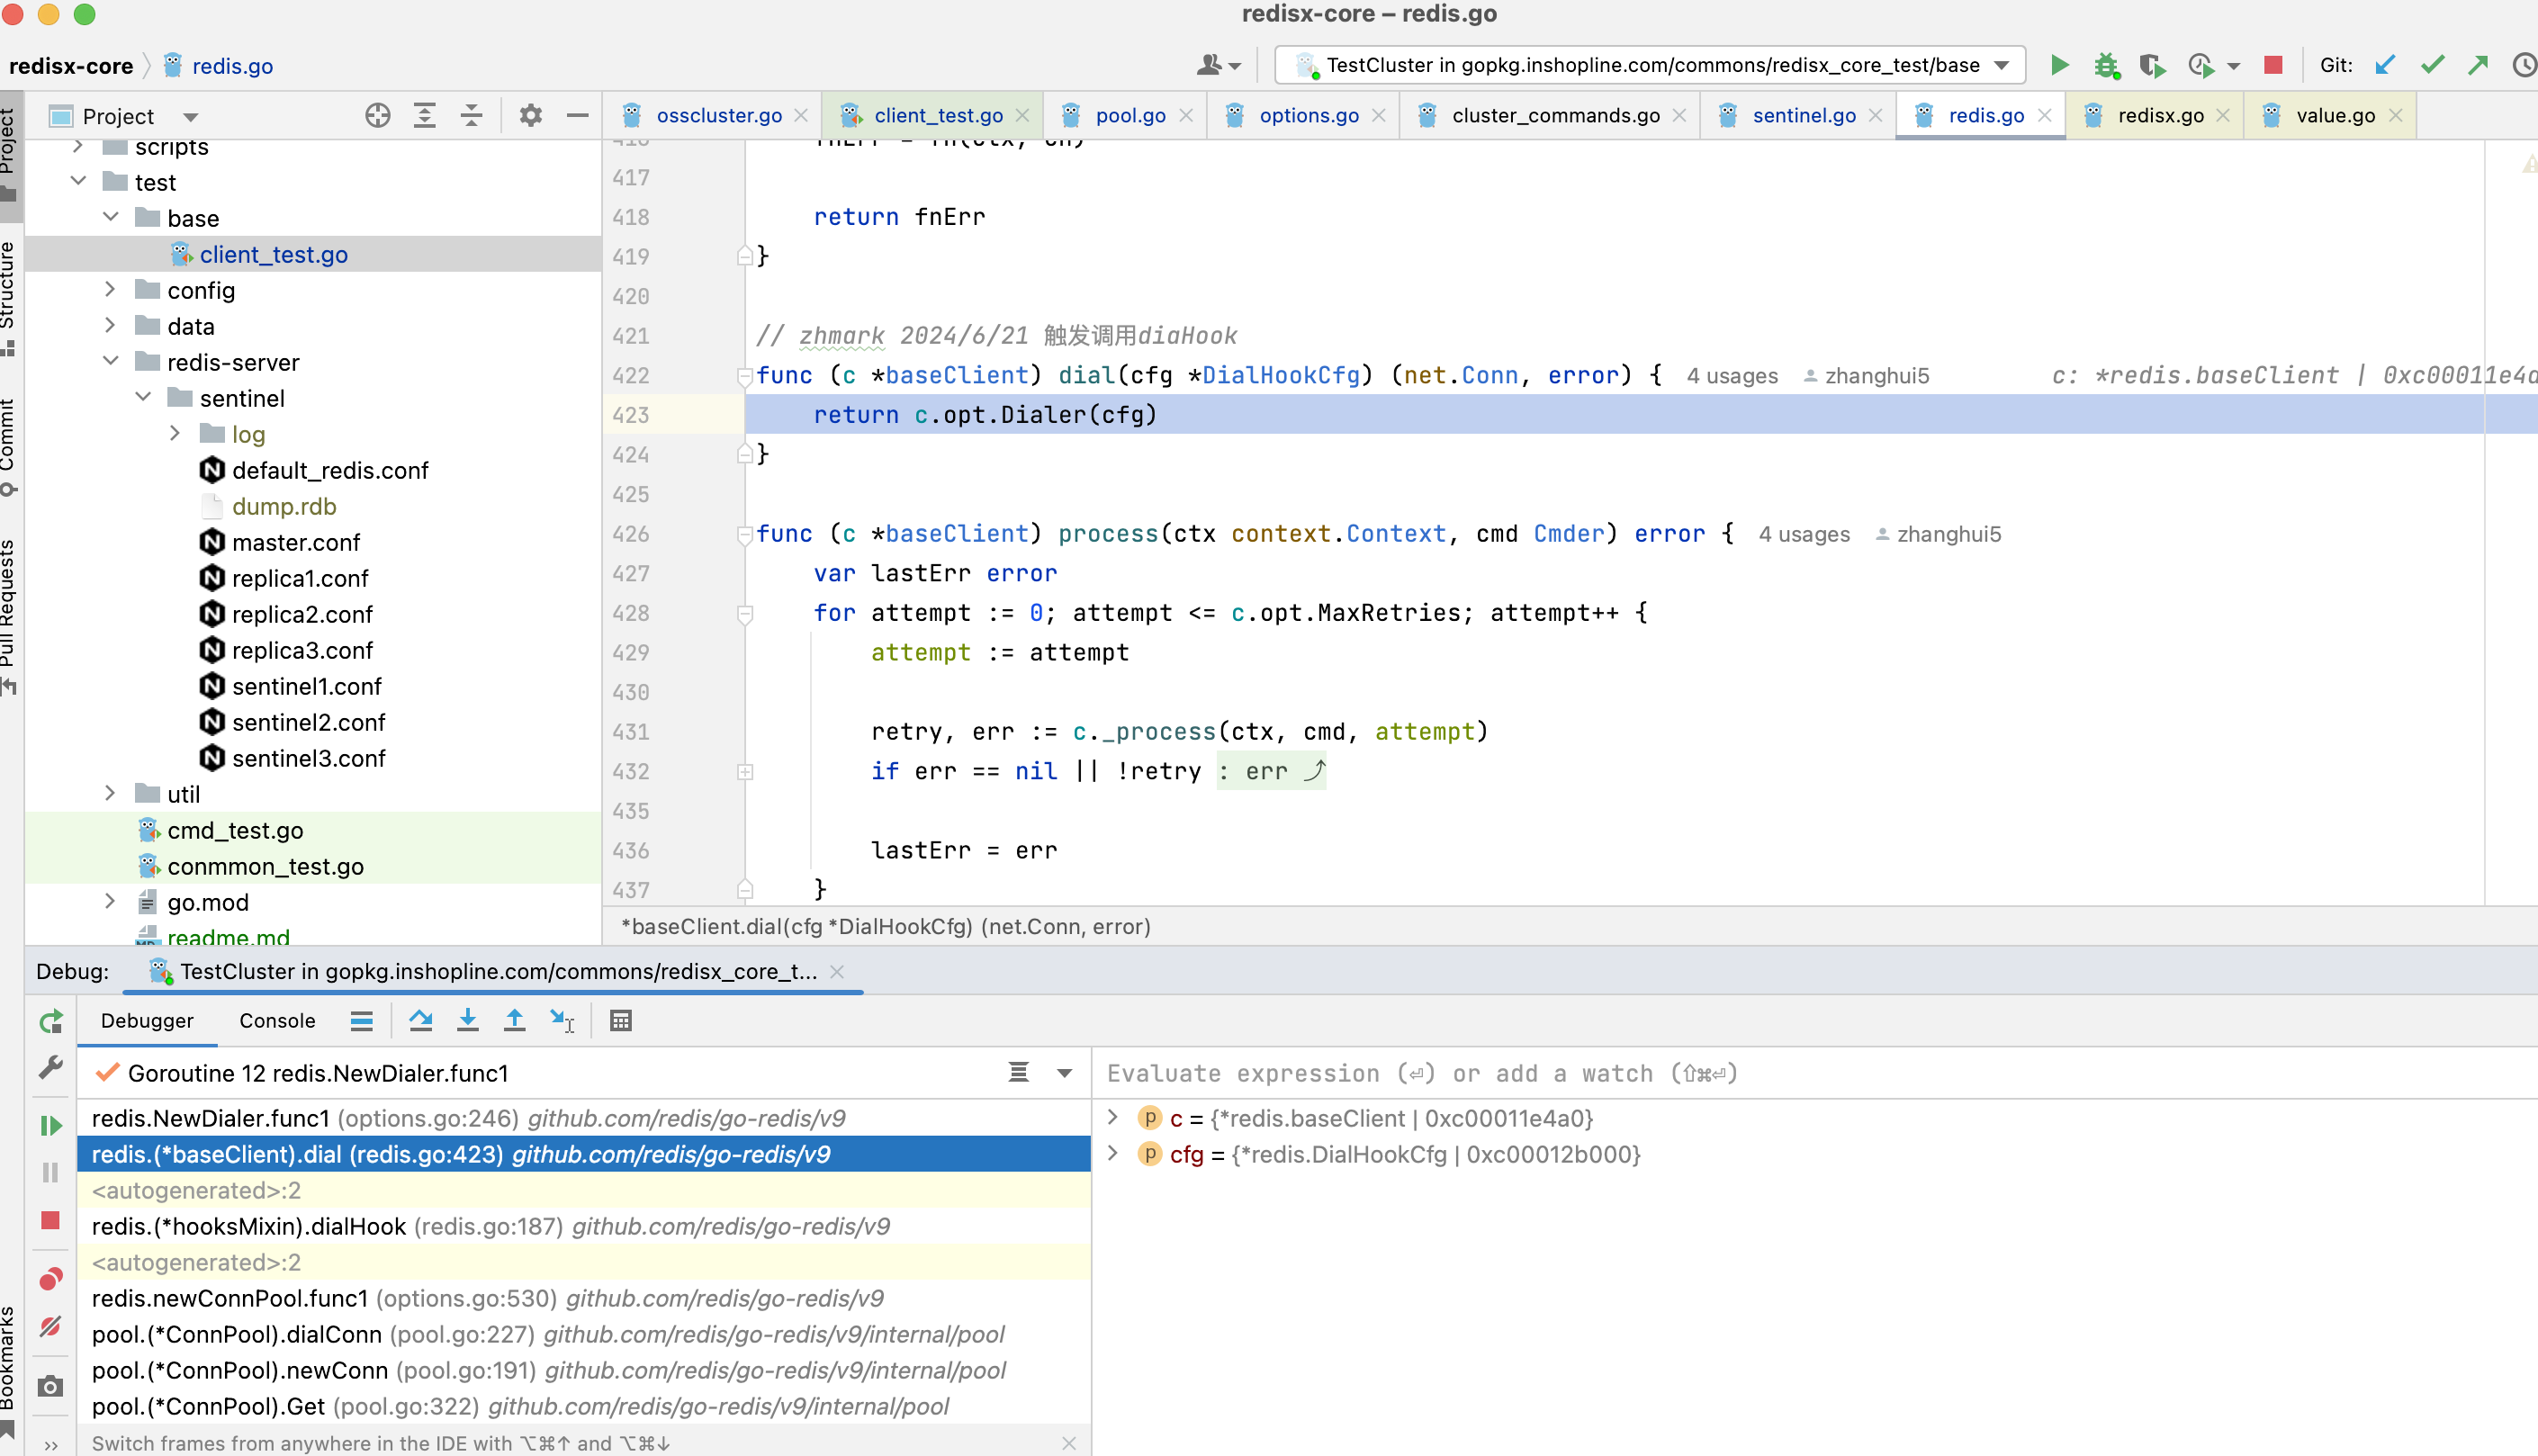2538x1456 pixels.
Task: Click the Evaluate expression input field
Action: pyautogui.click(x=1815, y=1073)
